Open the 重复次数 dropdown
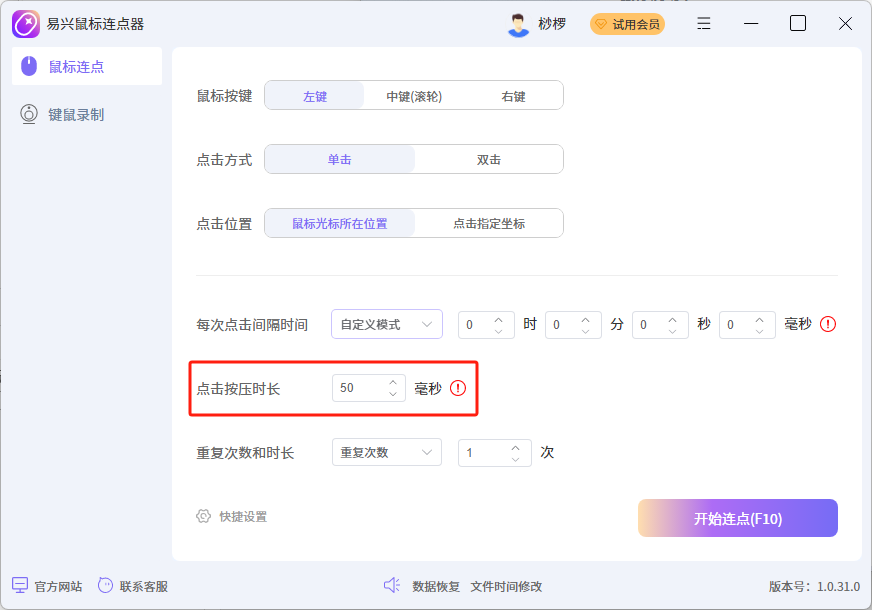Viewport: 872px width, 610px height. (387, 452)
